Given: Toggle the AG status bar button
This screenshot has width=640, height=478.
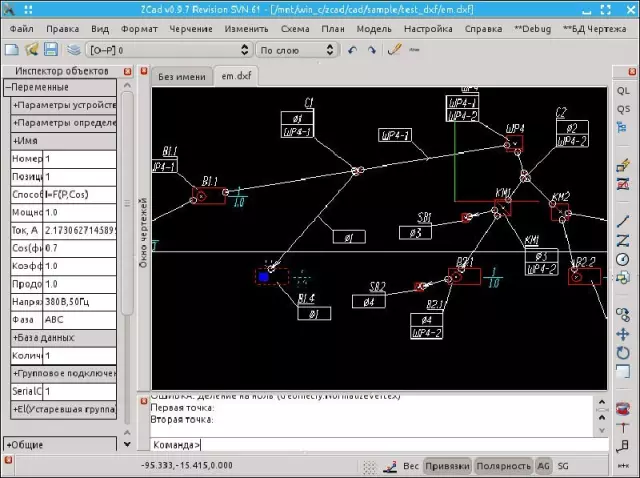Looking at the screenshot, I should tap(544, 466).
